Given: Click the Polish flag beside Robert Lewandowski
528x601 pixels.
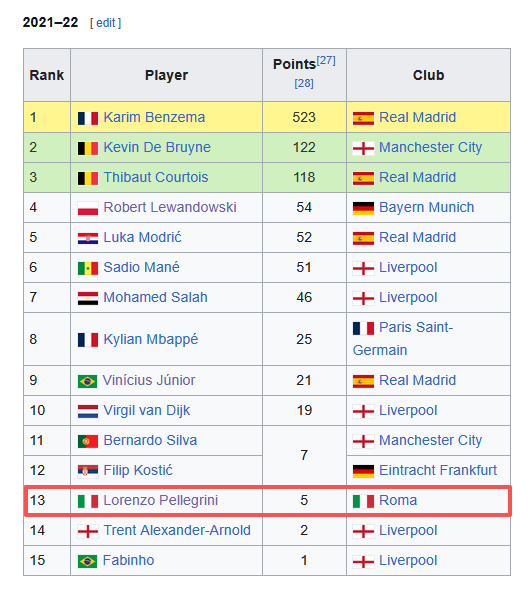Looking at the screenshot, I should [x=88, y=208].
